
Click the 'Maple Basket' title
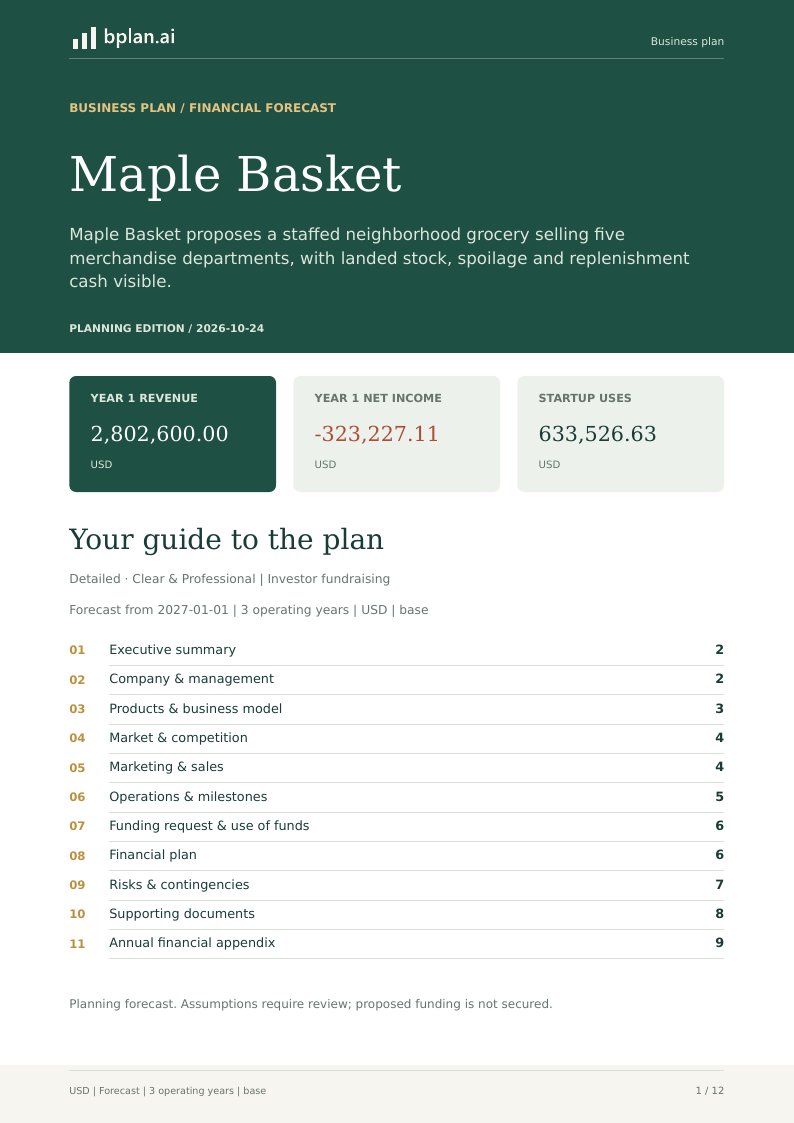pos(235,174)
